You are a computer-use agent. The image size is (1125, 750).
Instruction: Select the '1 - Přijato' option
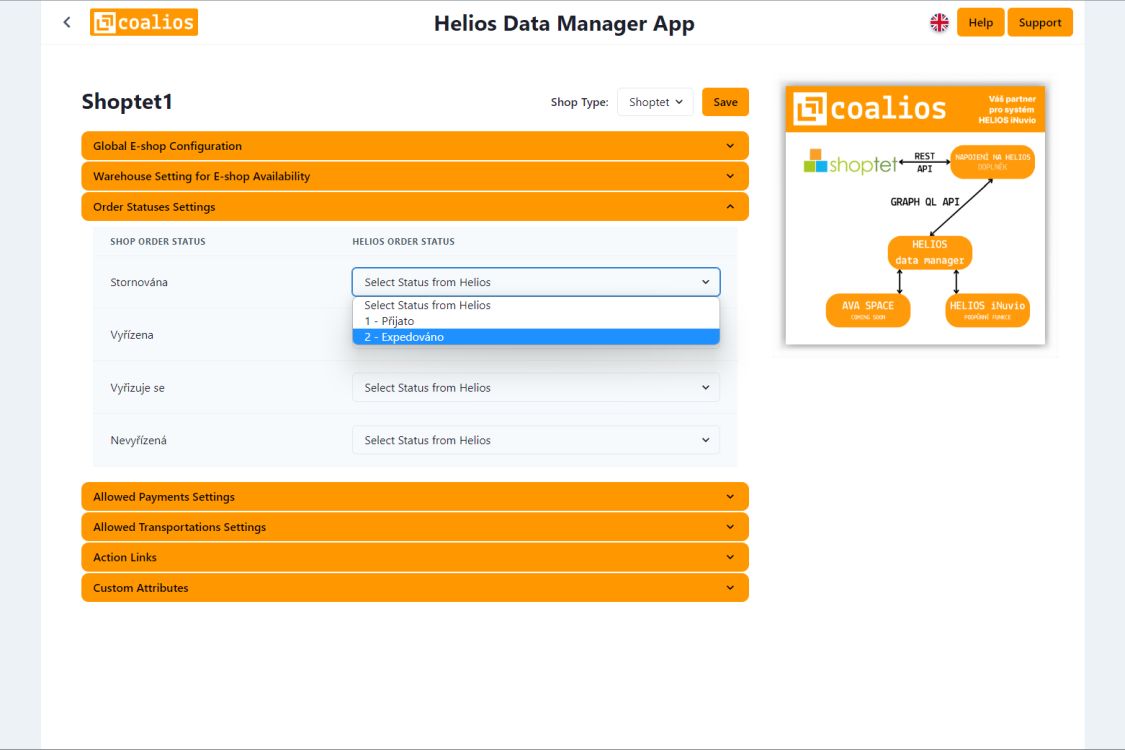pyautogui.click(x=536, y=321)
